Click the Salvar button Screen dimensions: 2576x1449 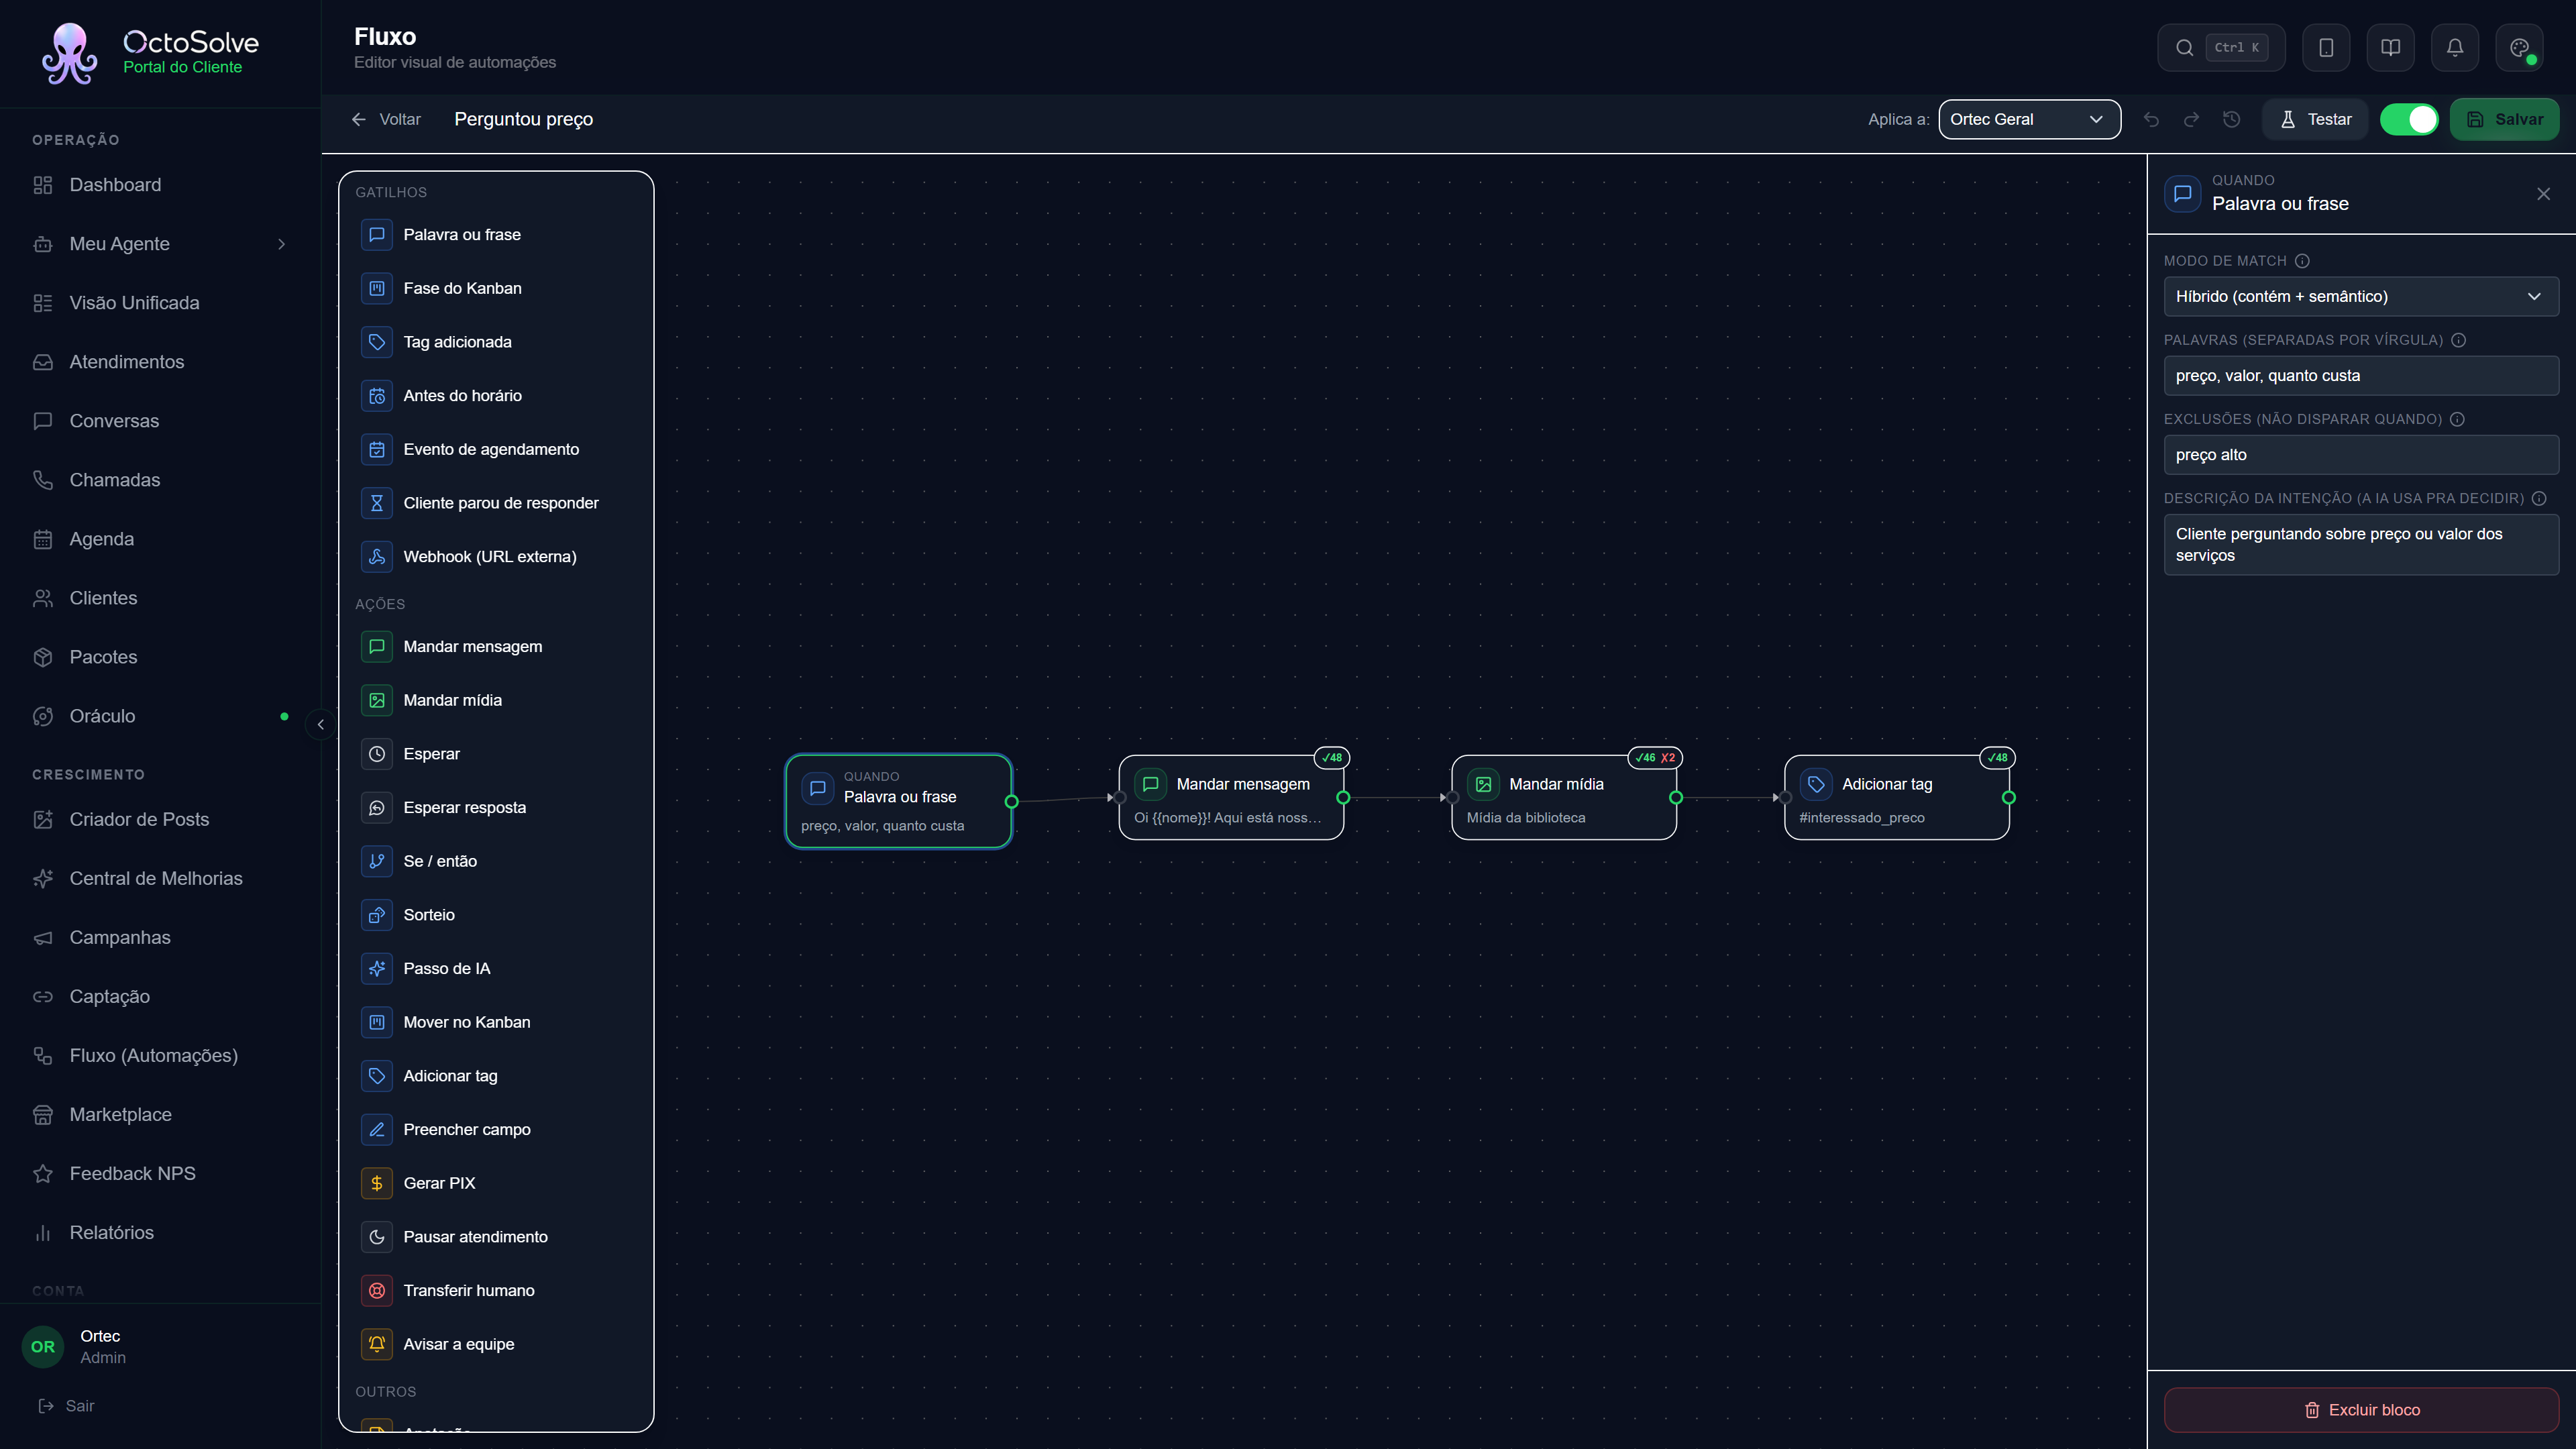(x=2504, y=120)
